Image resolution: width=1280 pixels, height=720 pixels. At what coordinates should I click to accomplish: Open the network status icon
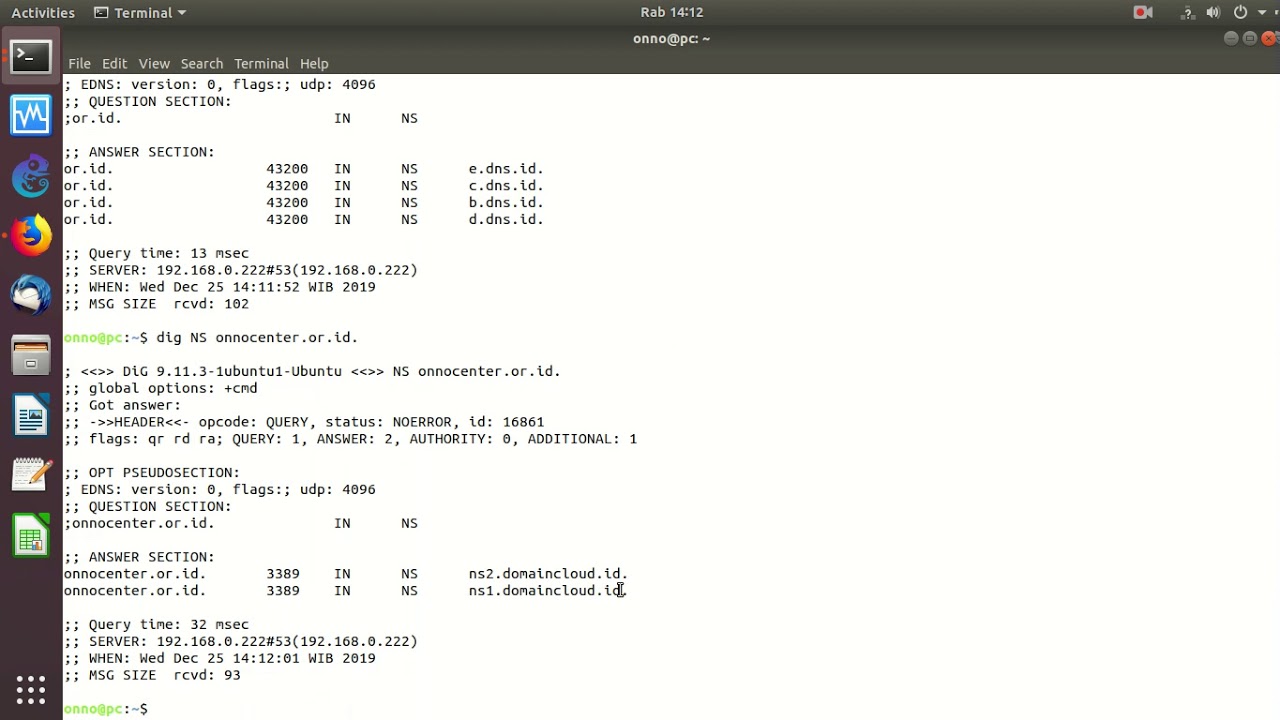pos(1188,12)
